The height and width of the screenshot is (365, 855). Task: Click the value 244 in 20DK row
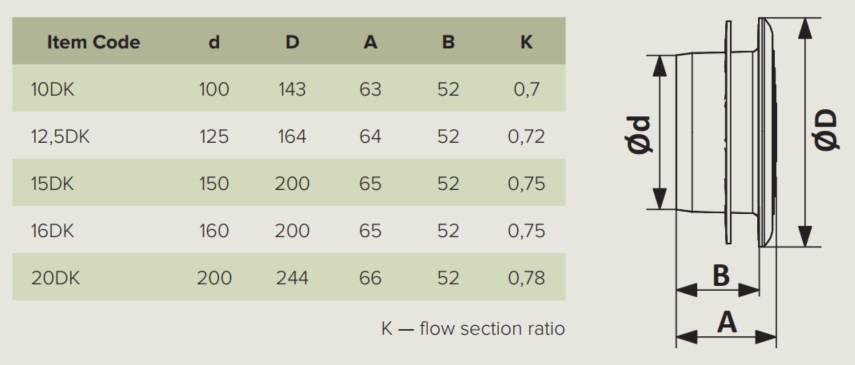click(x=292, y=278)
